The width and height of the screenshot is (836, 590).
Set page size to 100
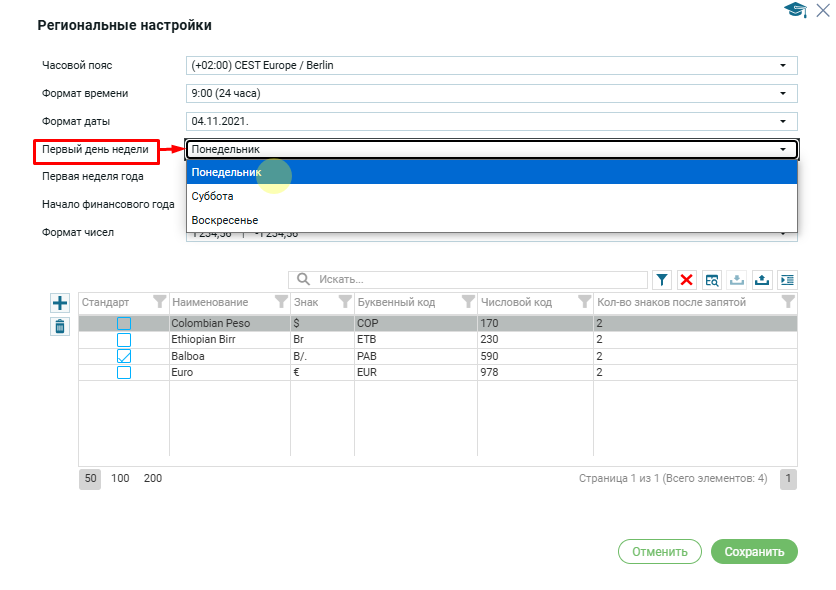120,478
